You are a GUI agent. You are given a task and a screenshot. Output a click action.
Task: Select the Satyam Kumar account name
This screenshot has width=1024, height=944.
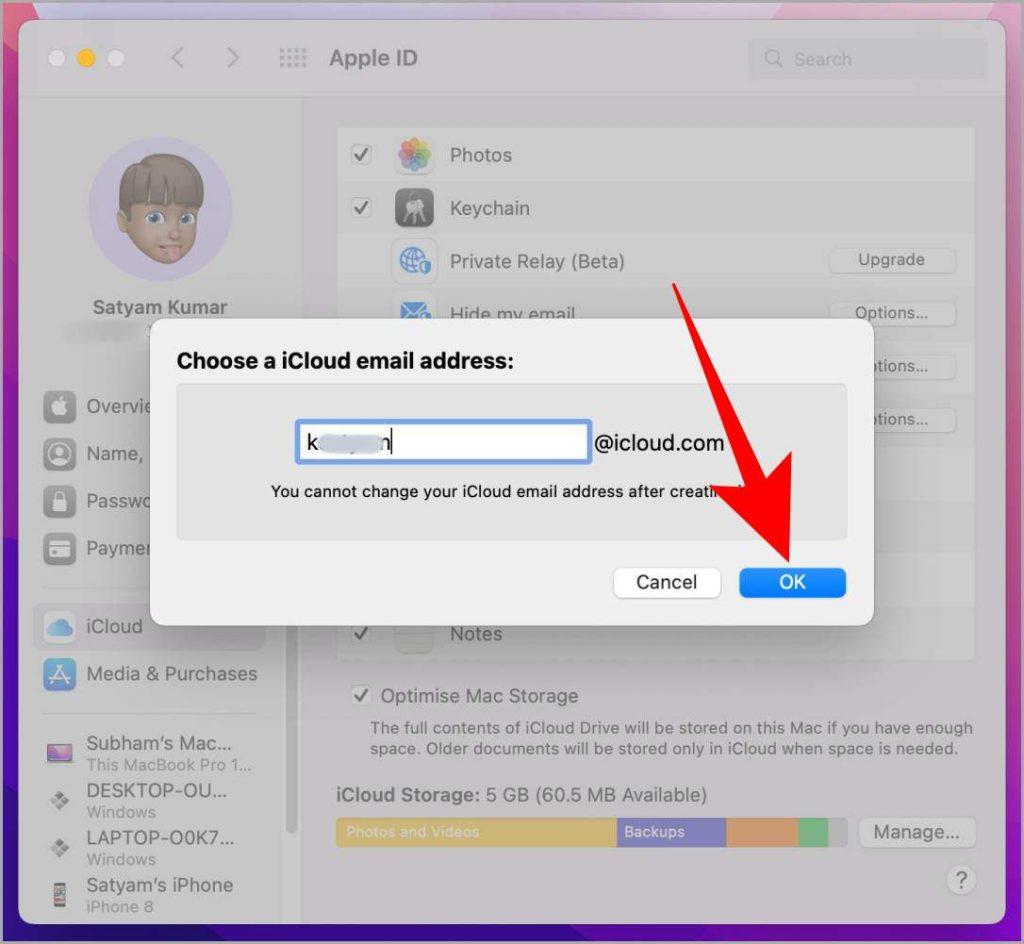coord(160,307)
